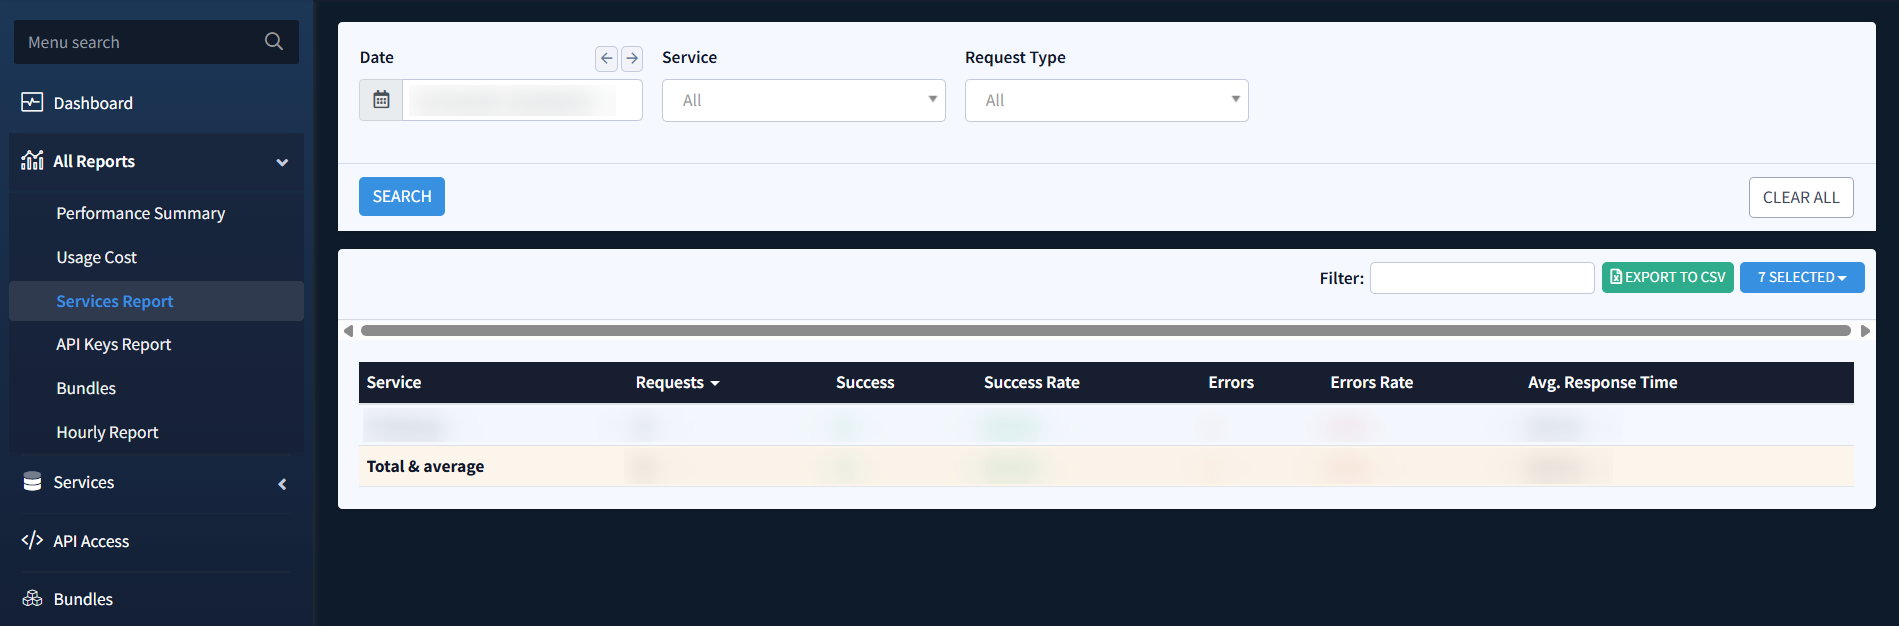Click the Services database icon

coord(32,482)
